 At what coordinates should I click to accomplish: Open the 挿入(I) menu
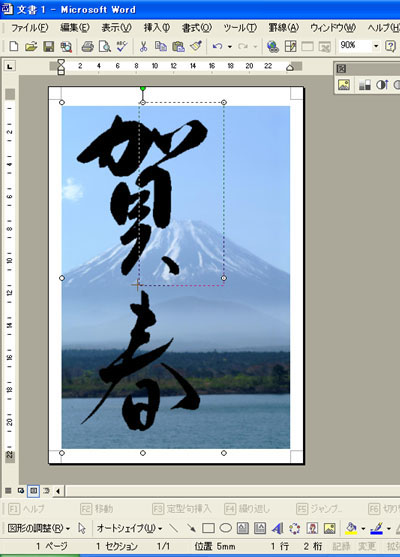tap(157, 27)
